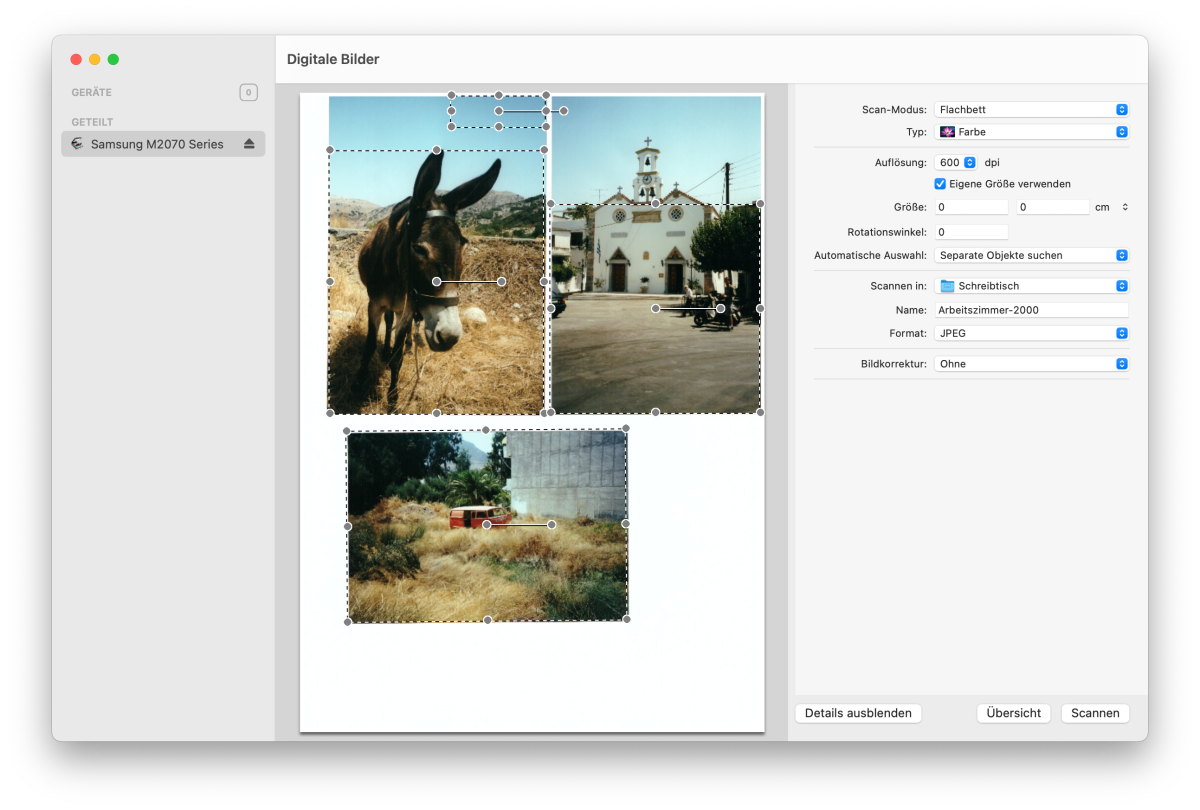Eject the Samsung M2070 Series scanner
Image resolution: width=1200 pixels, height=810 pixels.
pyautogui.click(x=249, y=144)
